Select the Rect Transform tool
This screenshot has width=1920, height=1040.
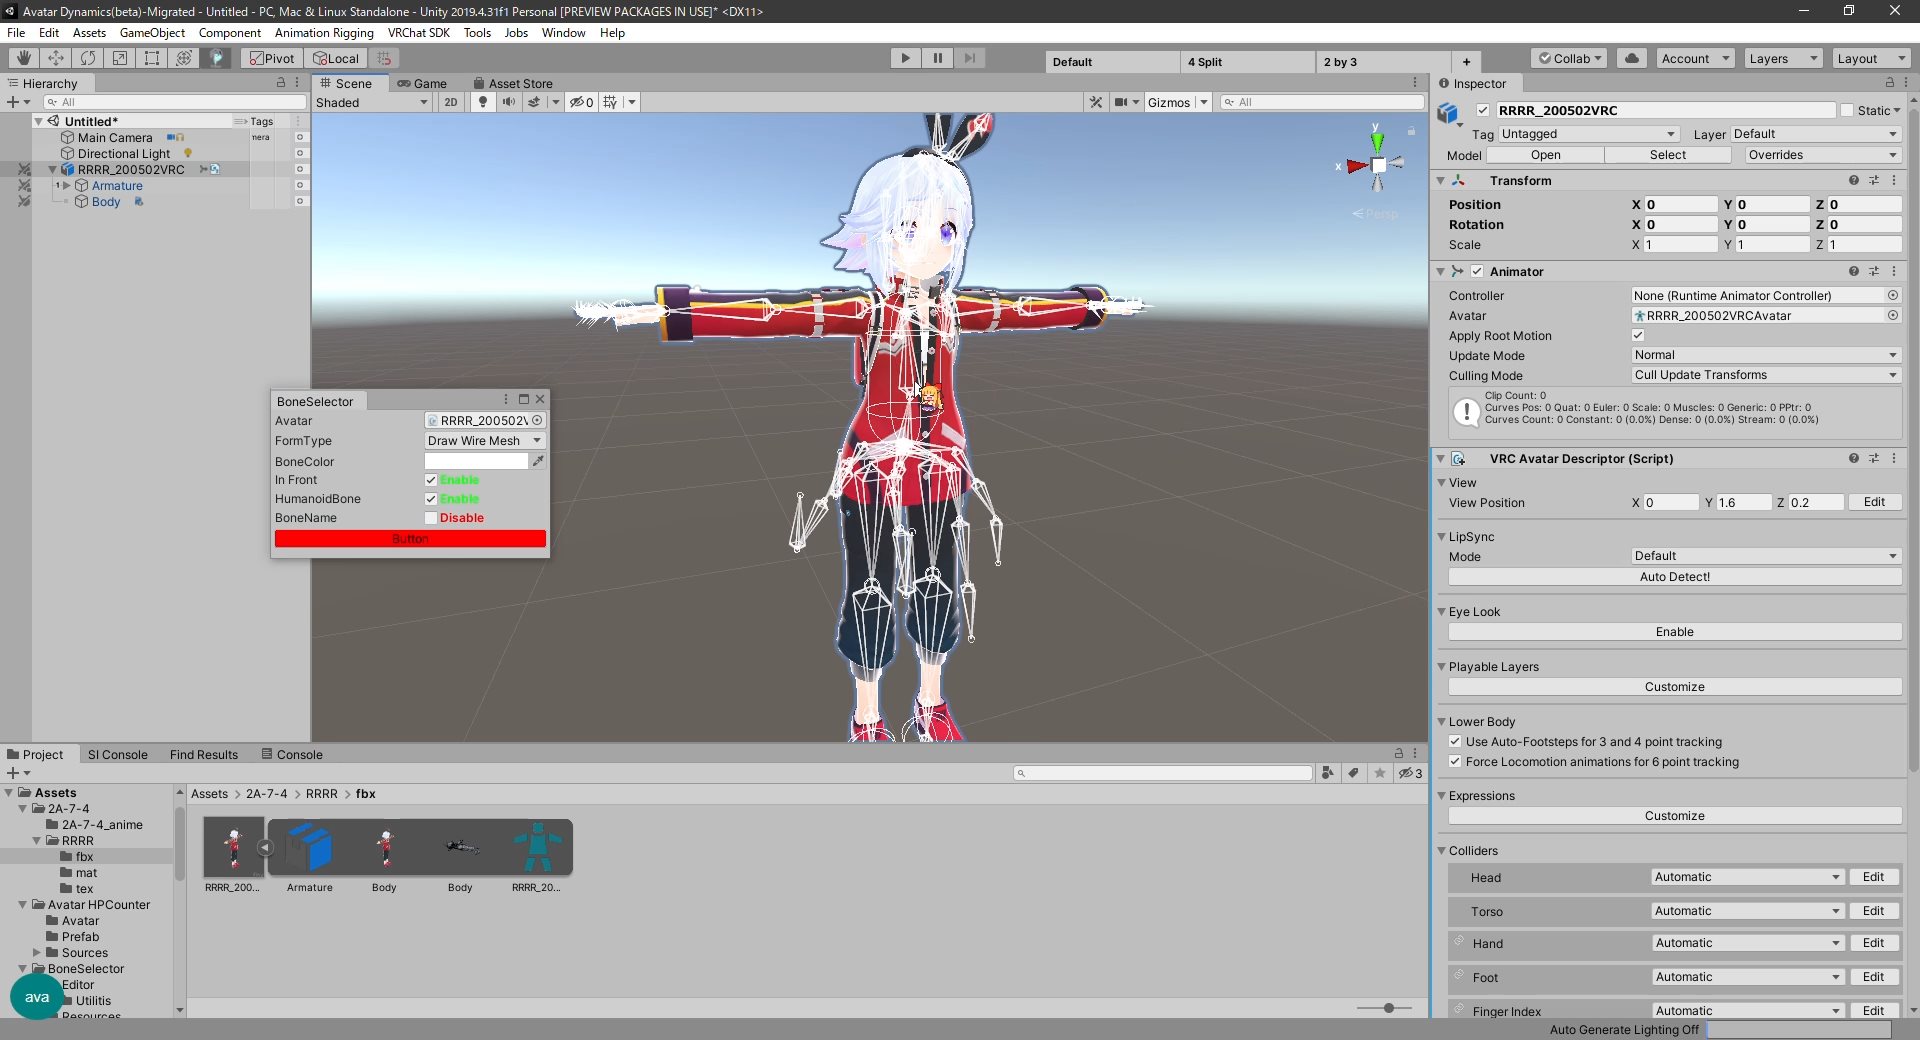pyautogui.click(x=152, y=58)
